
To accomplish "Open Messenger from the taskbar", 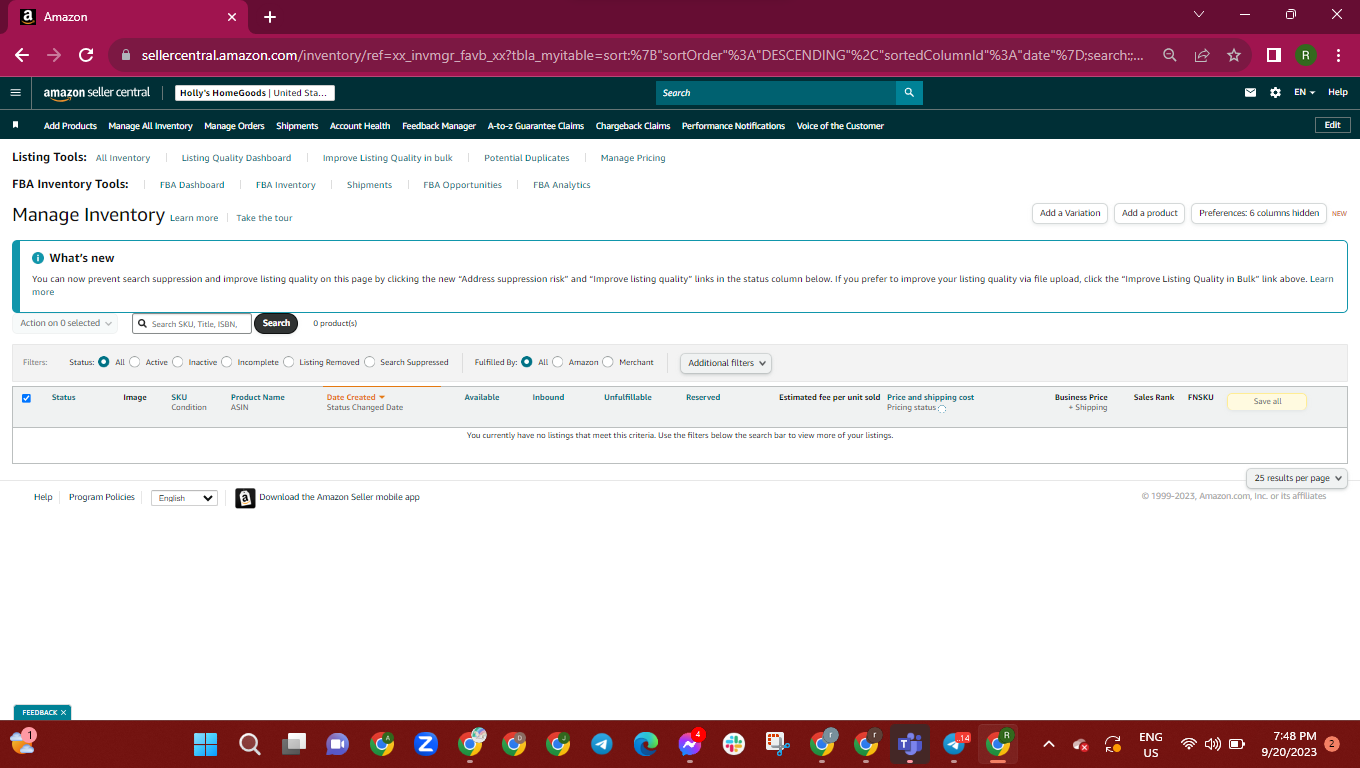I will (690, 744).
